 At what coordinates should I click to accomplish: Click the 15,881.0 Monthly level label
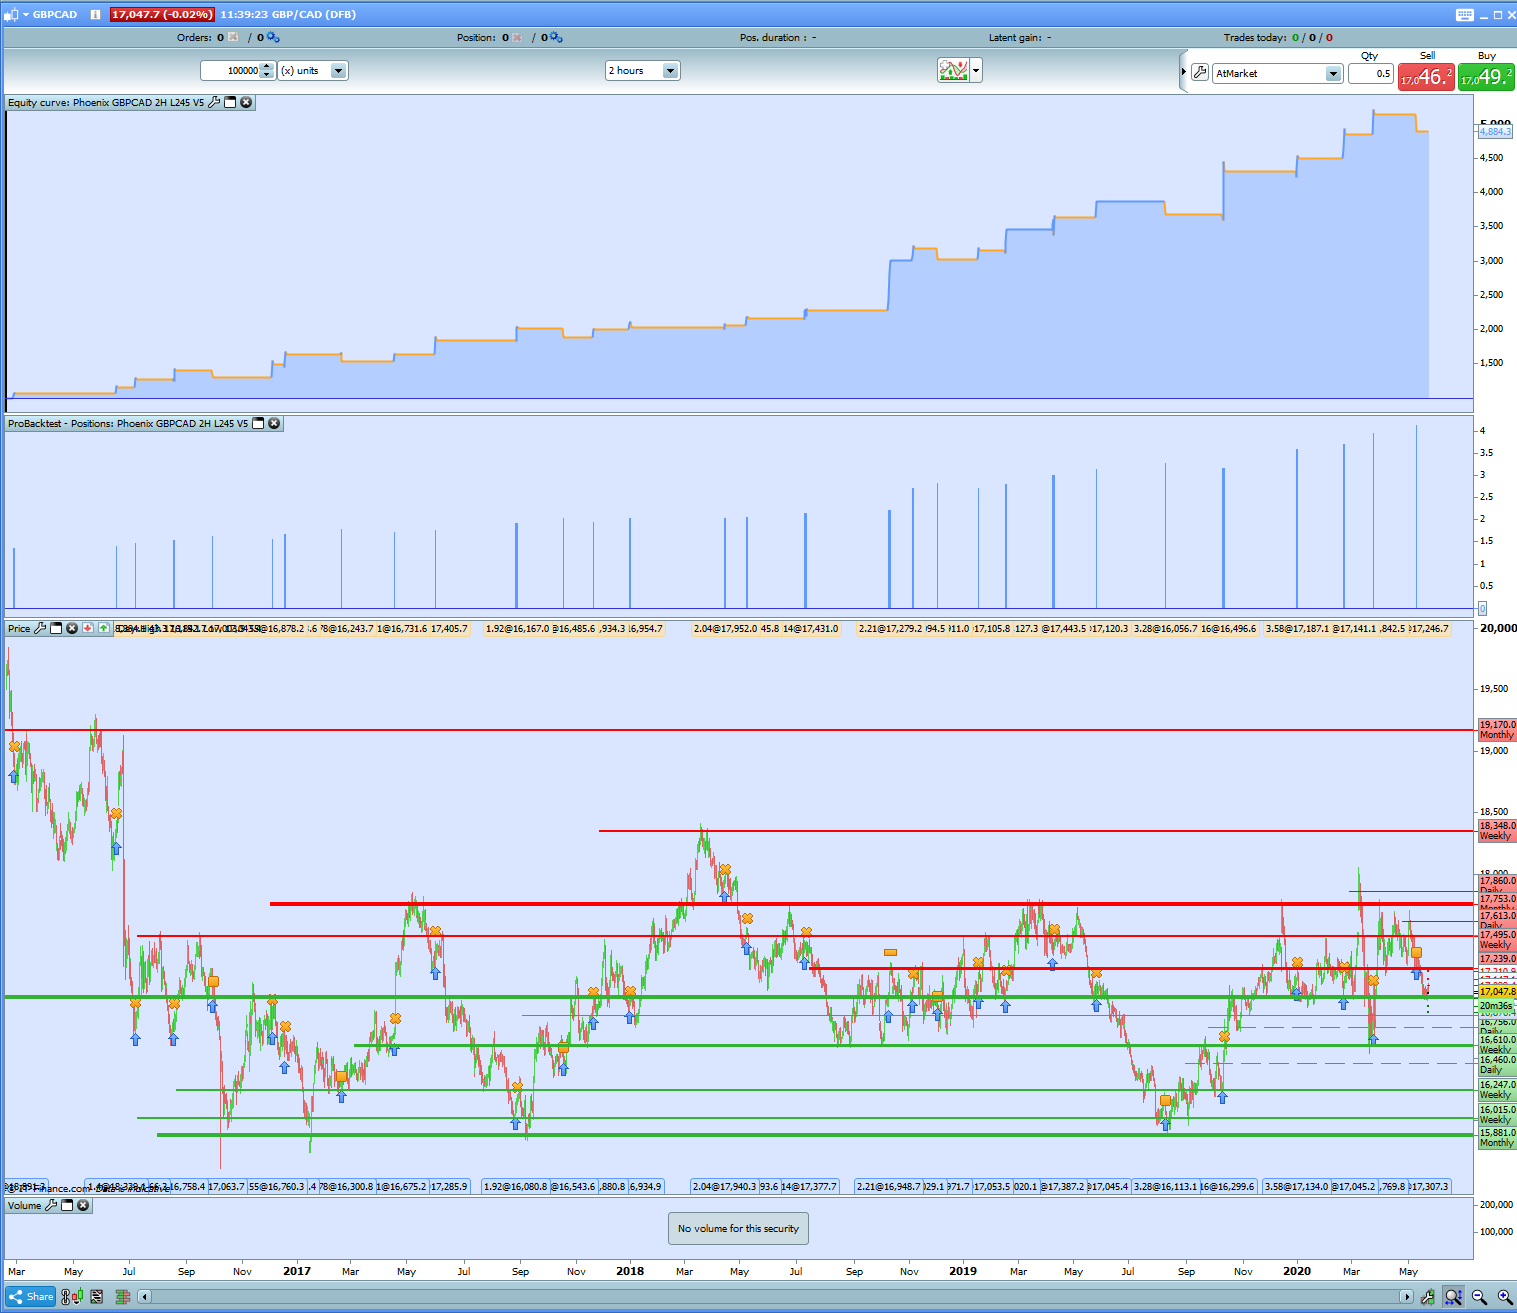pyautogui.click(x=1497, y=1138)
